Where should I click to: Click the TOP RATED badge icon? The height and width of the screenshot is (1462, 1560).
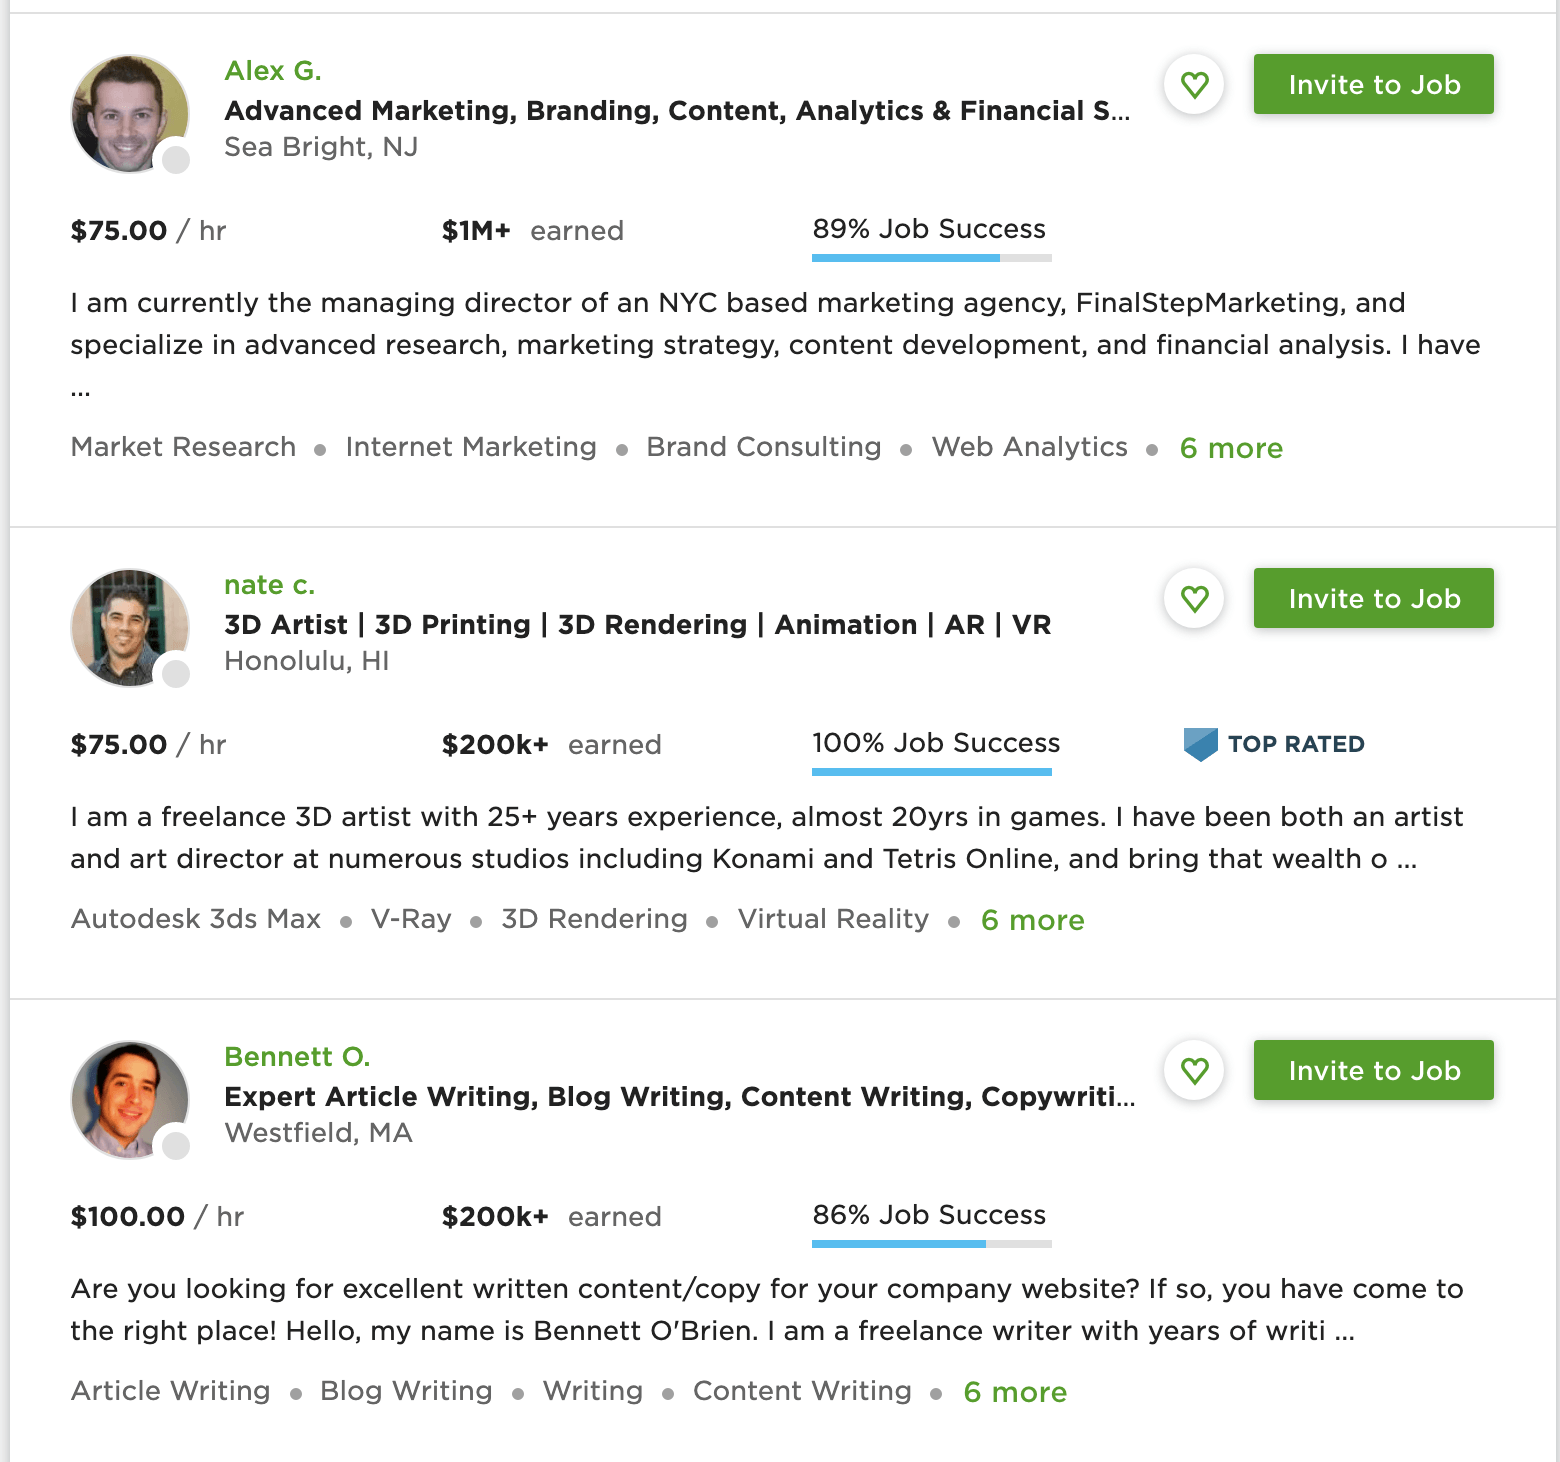1202,743
